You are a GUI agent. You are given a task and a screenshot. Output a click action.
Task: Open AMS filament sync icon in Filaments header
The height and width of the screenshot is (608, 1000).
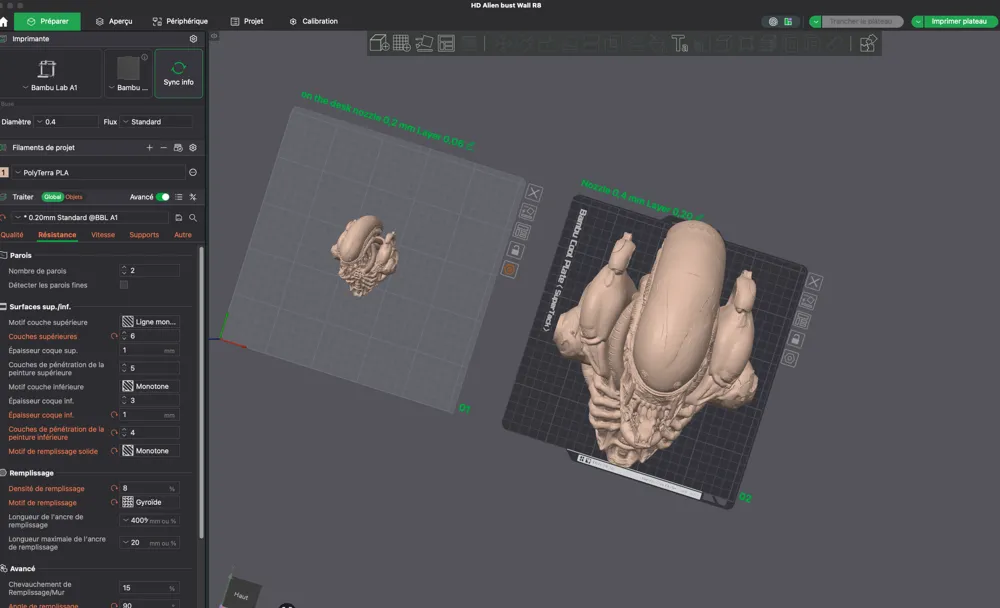[179, 147]
